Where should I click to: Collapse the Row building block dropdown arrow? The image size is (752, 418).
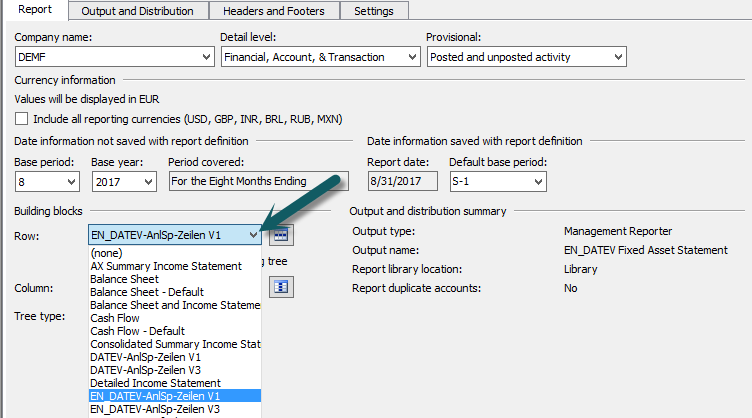(252, 235)
